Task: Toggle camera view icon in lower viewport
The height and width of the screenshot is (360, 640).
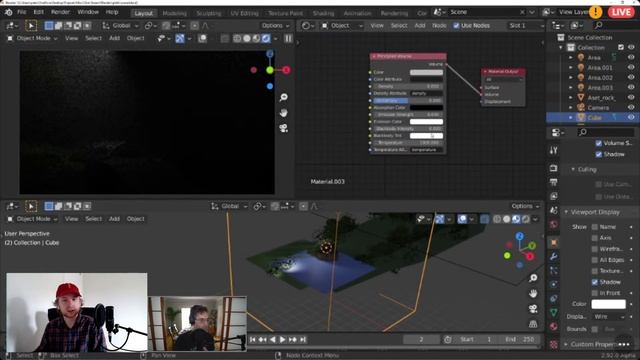Action: [x=533, y=309]
